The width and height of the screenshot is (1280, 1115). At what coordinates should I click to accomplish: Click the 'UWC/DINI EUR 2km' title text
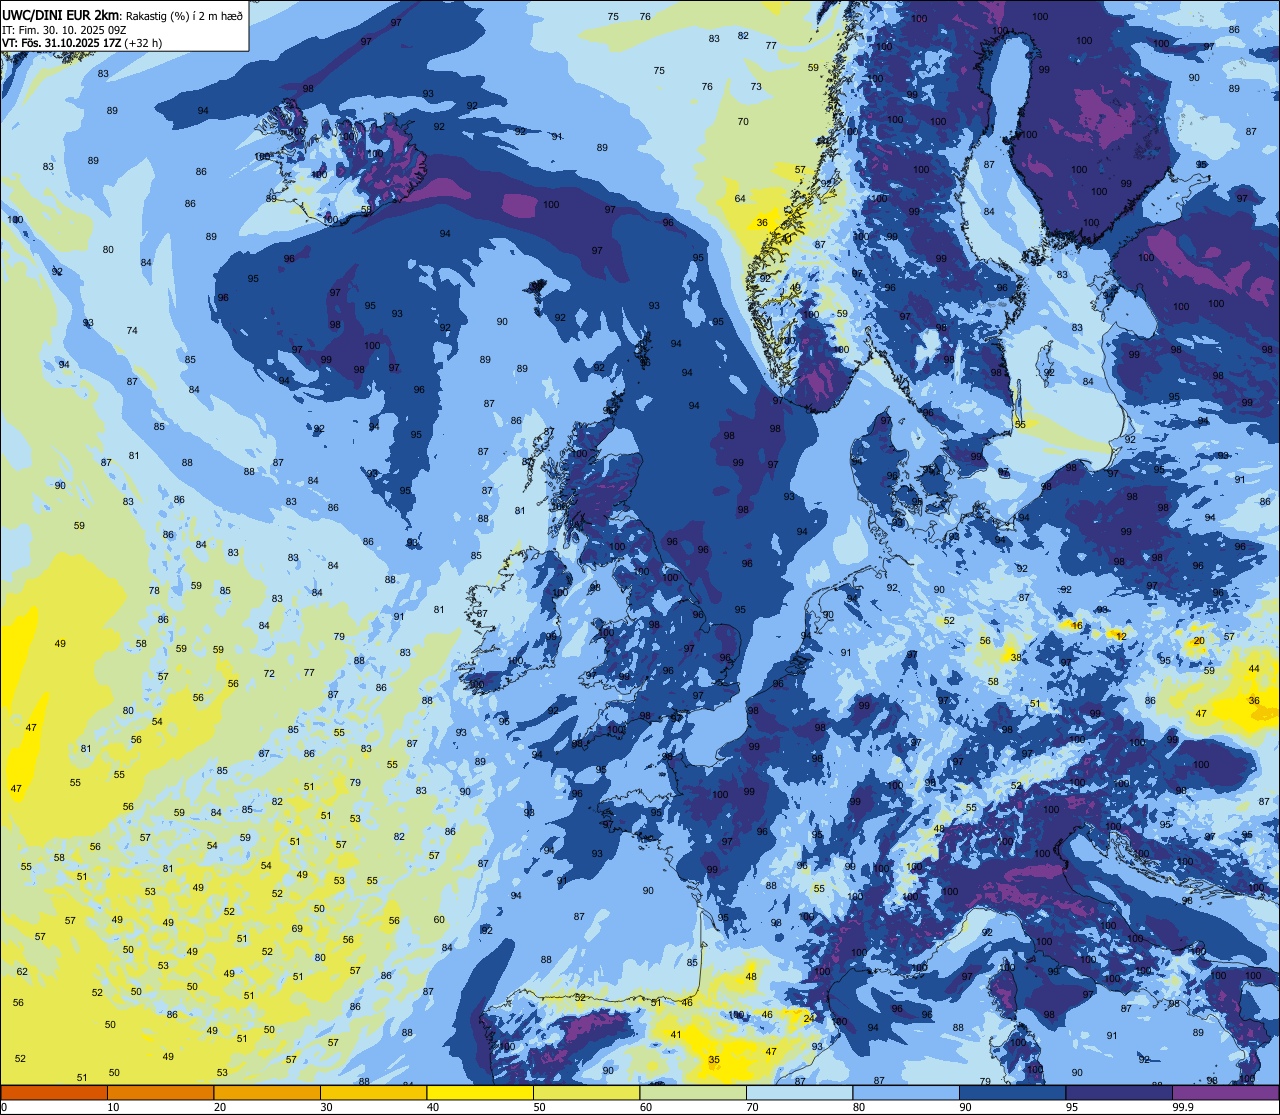tap(62, 14)
